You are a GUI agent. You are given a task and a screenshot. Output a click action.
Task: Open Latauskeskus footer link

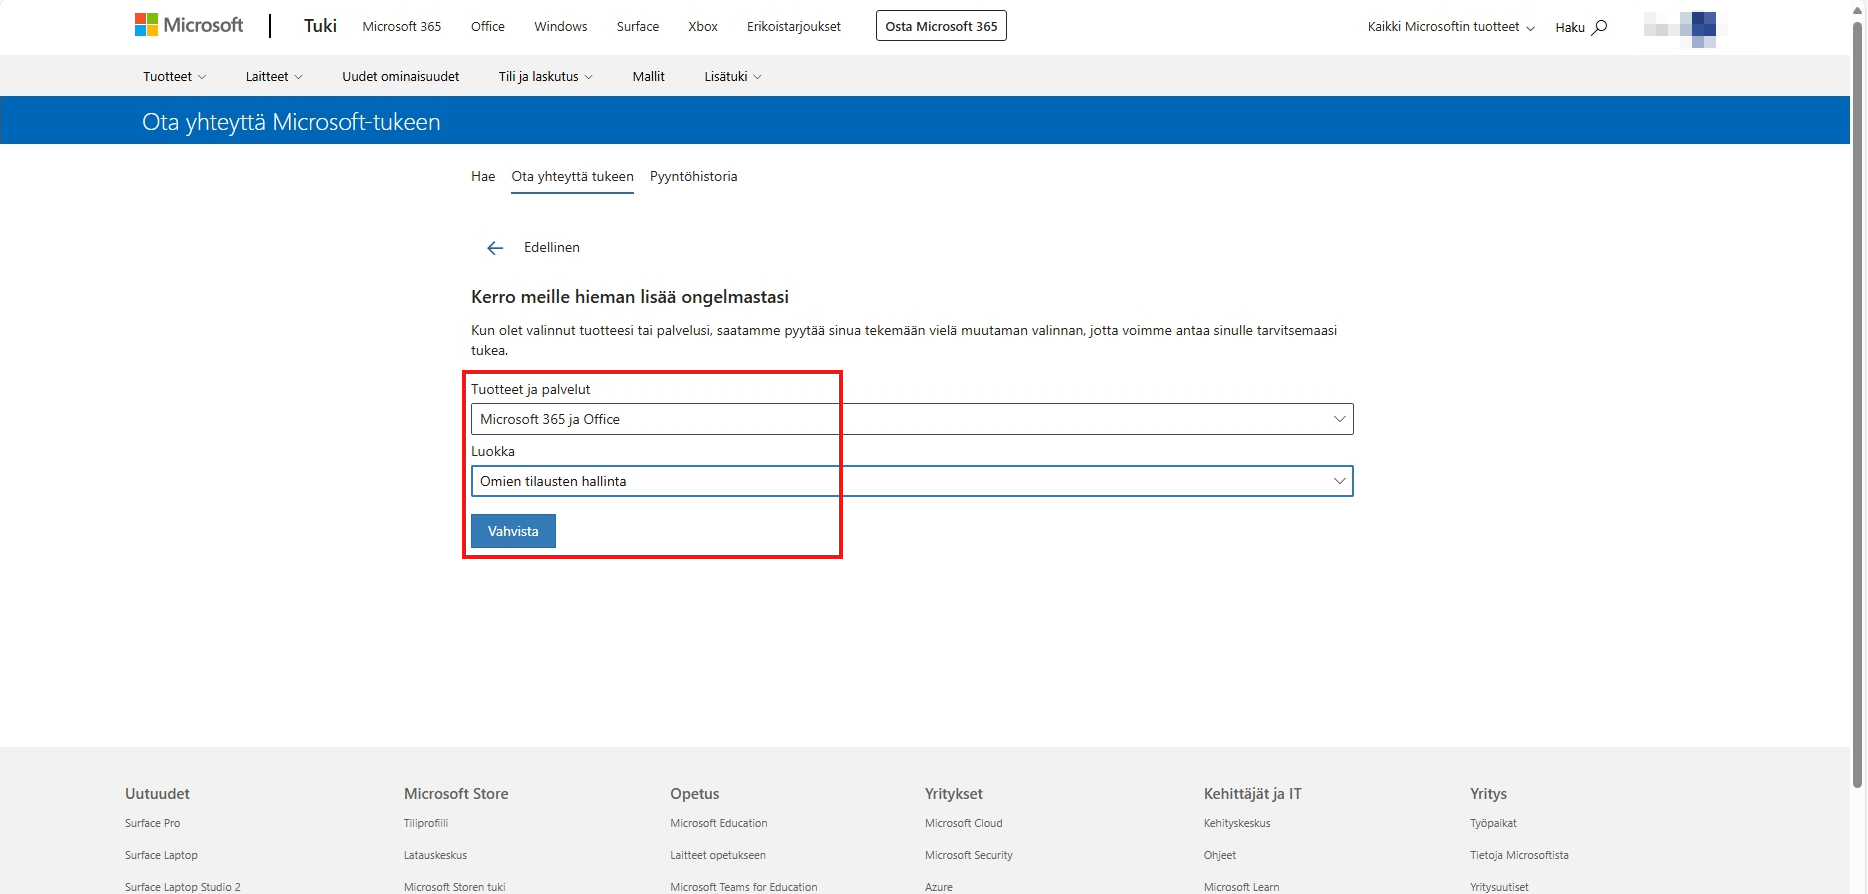tap(435, 855)
